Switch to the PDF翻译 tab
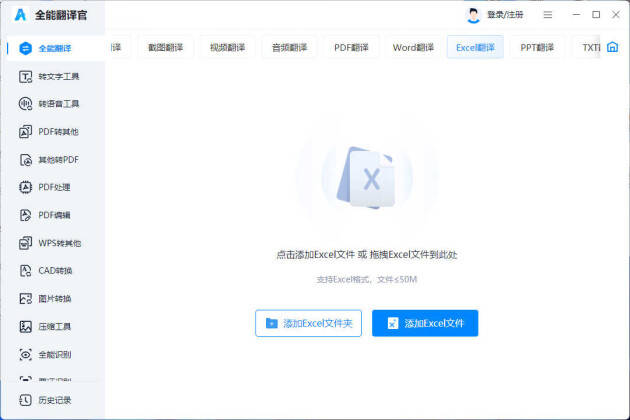The width and height of the screenshot is (630, 420). (x=351, y=47)
